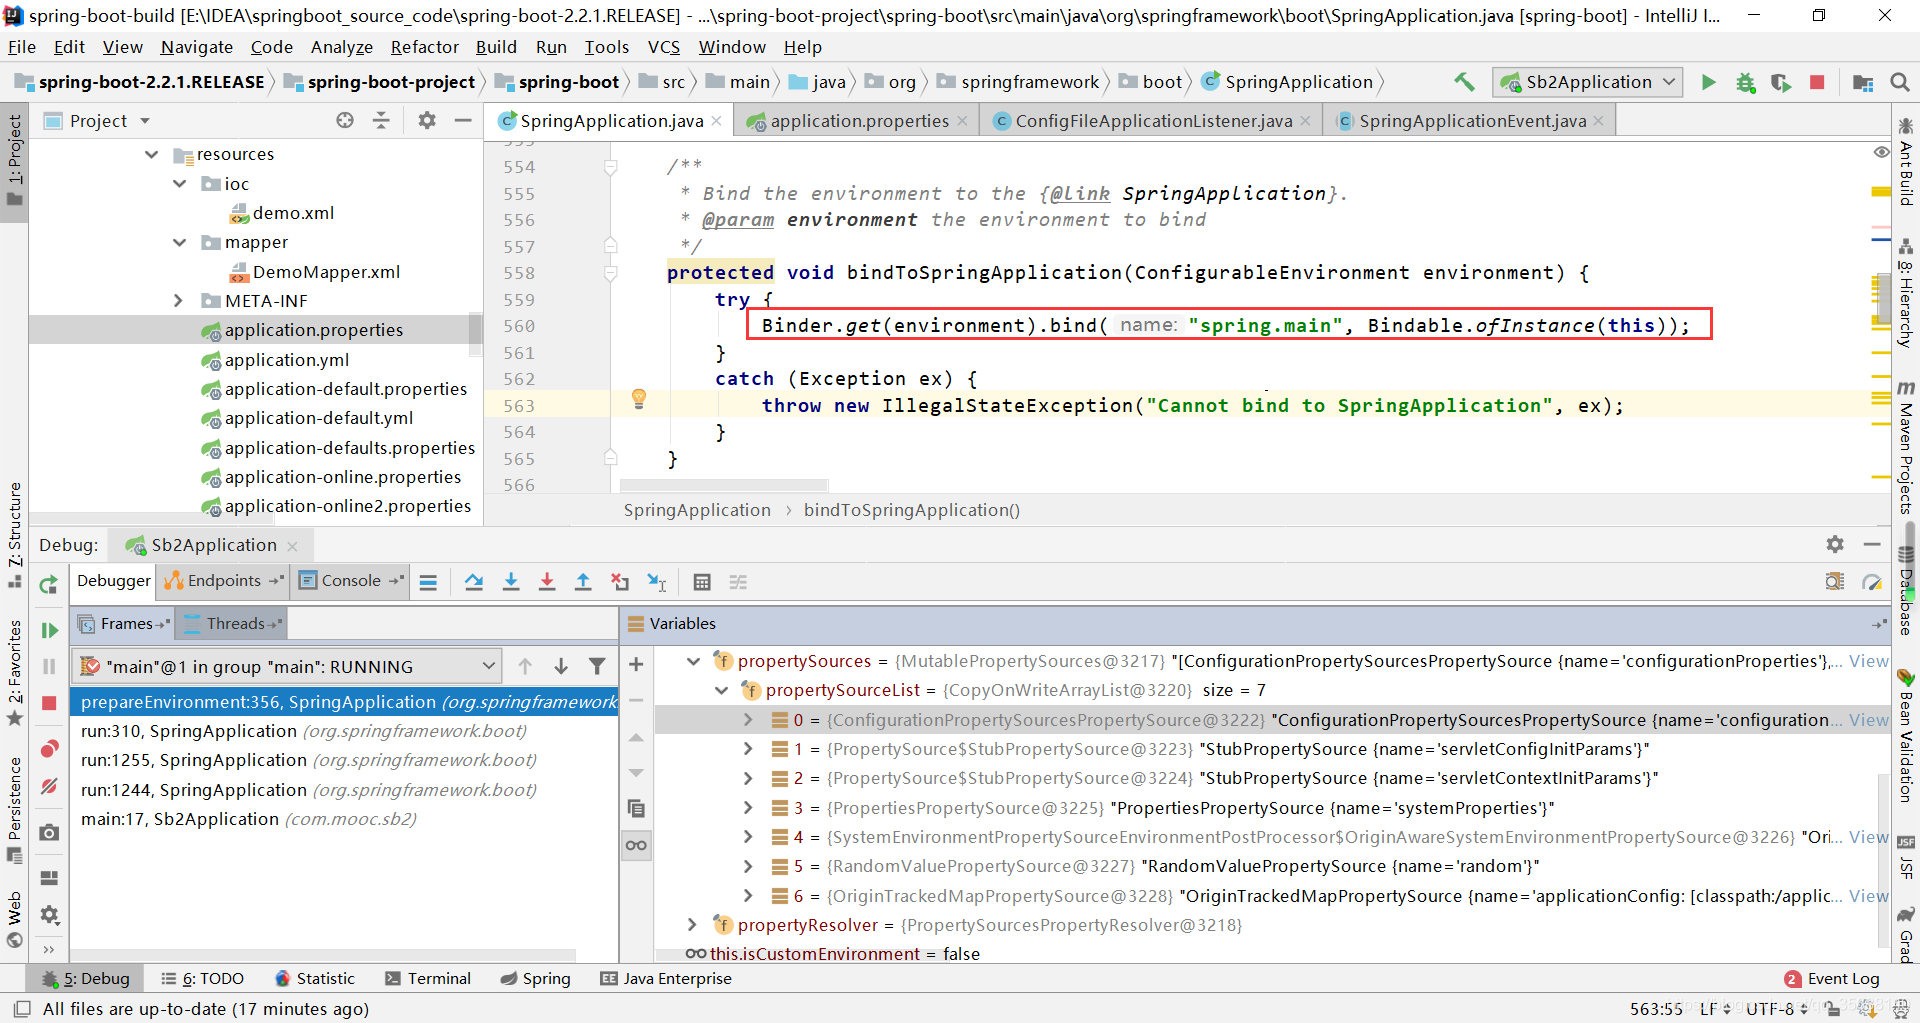Toggle fold marker at line 558
Viewport: 1920px width, 1023px height.
point(610,272)
